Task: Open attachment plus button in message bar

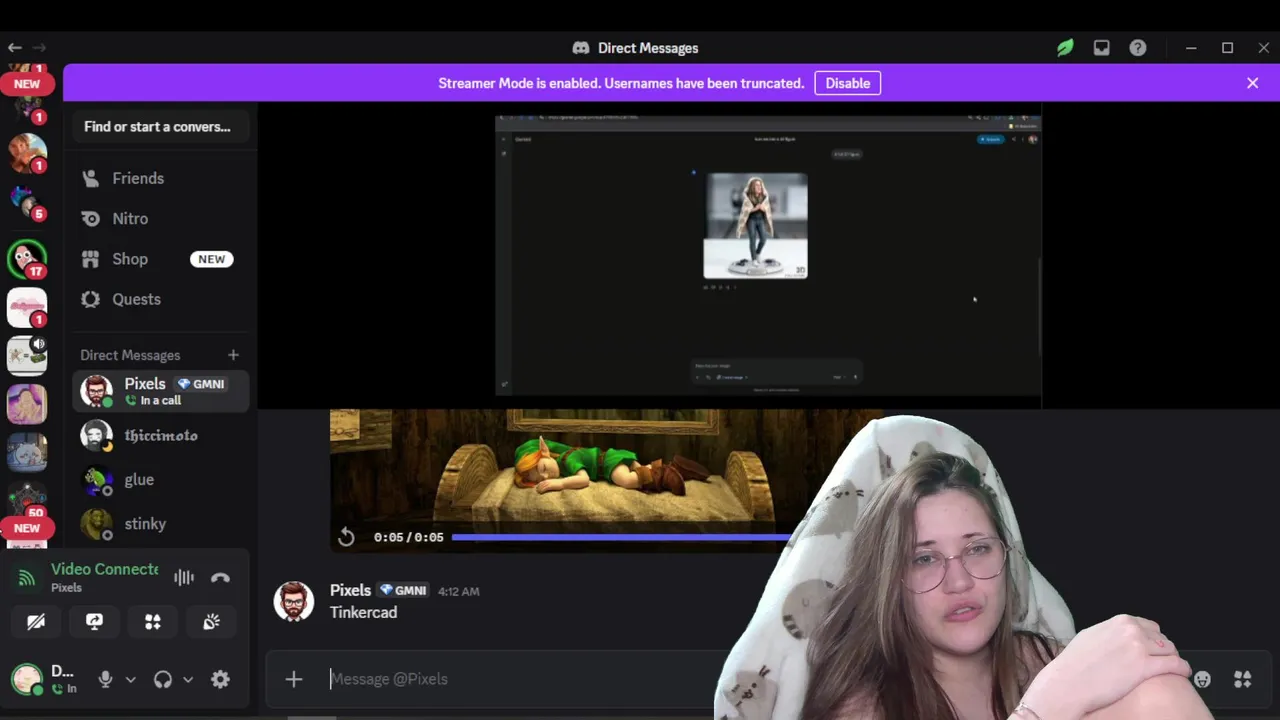Action: (x=294, y=679)
